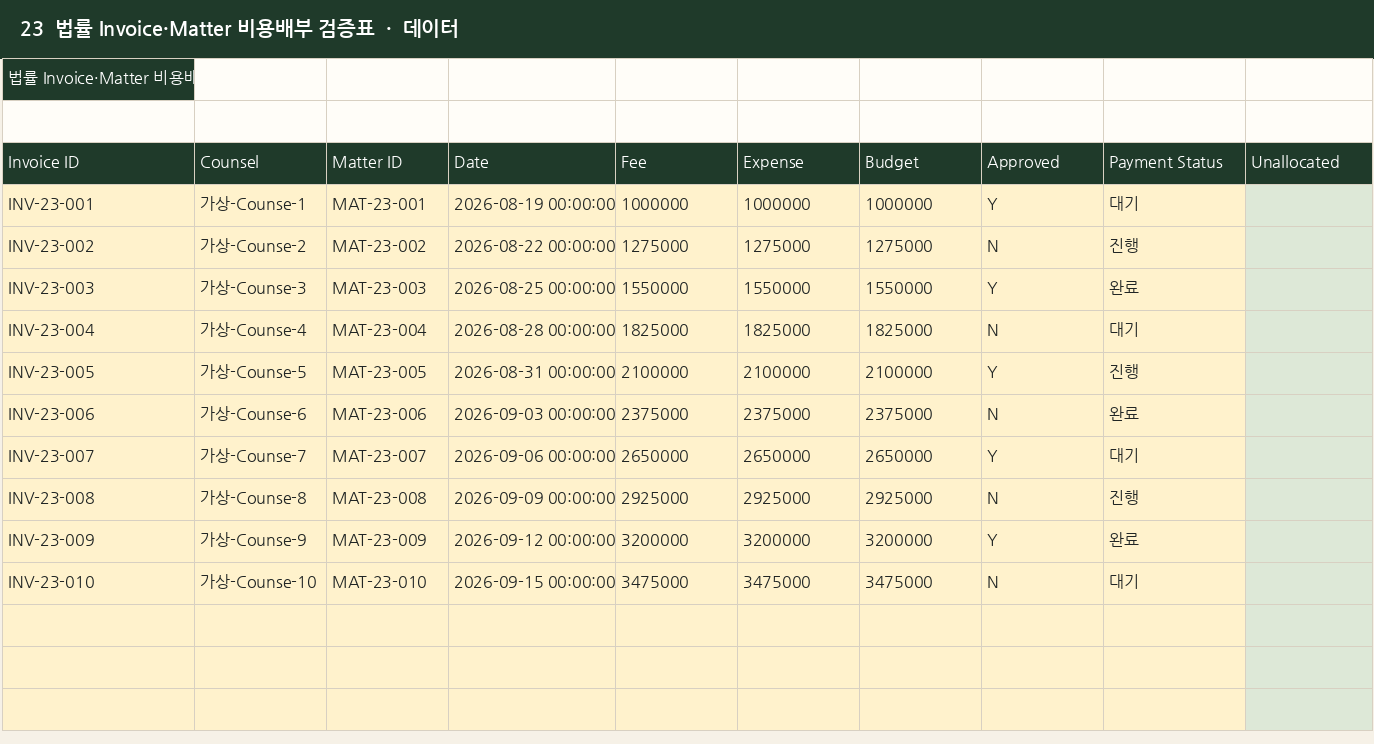Select counsel cell 가상-Counse-5
Screen dimensions: 1374x744
click(260, 373)
